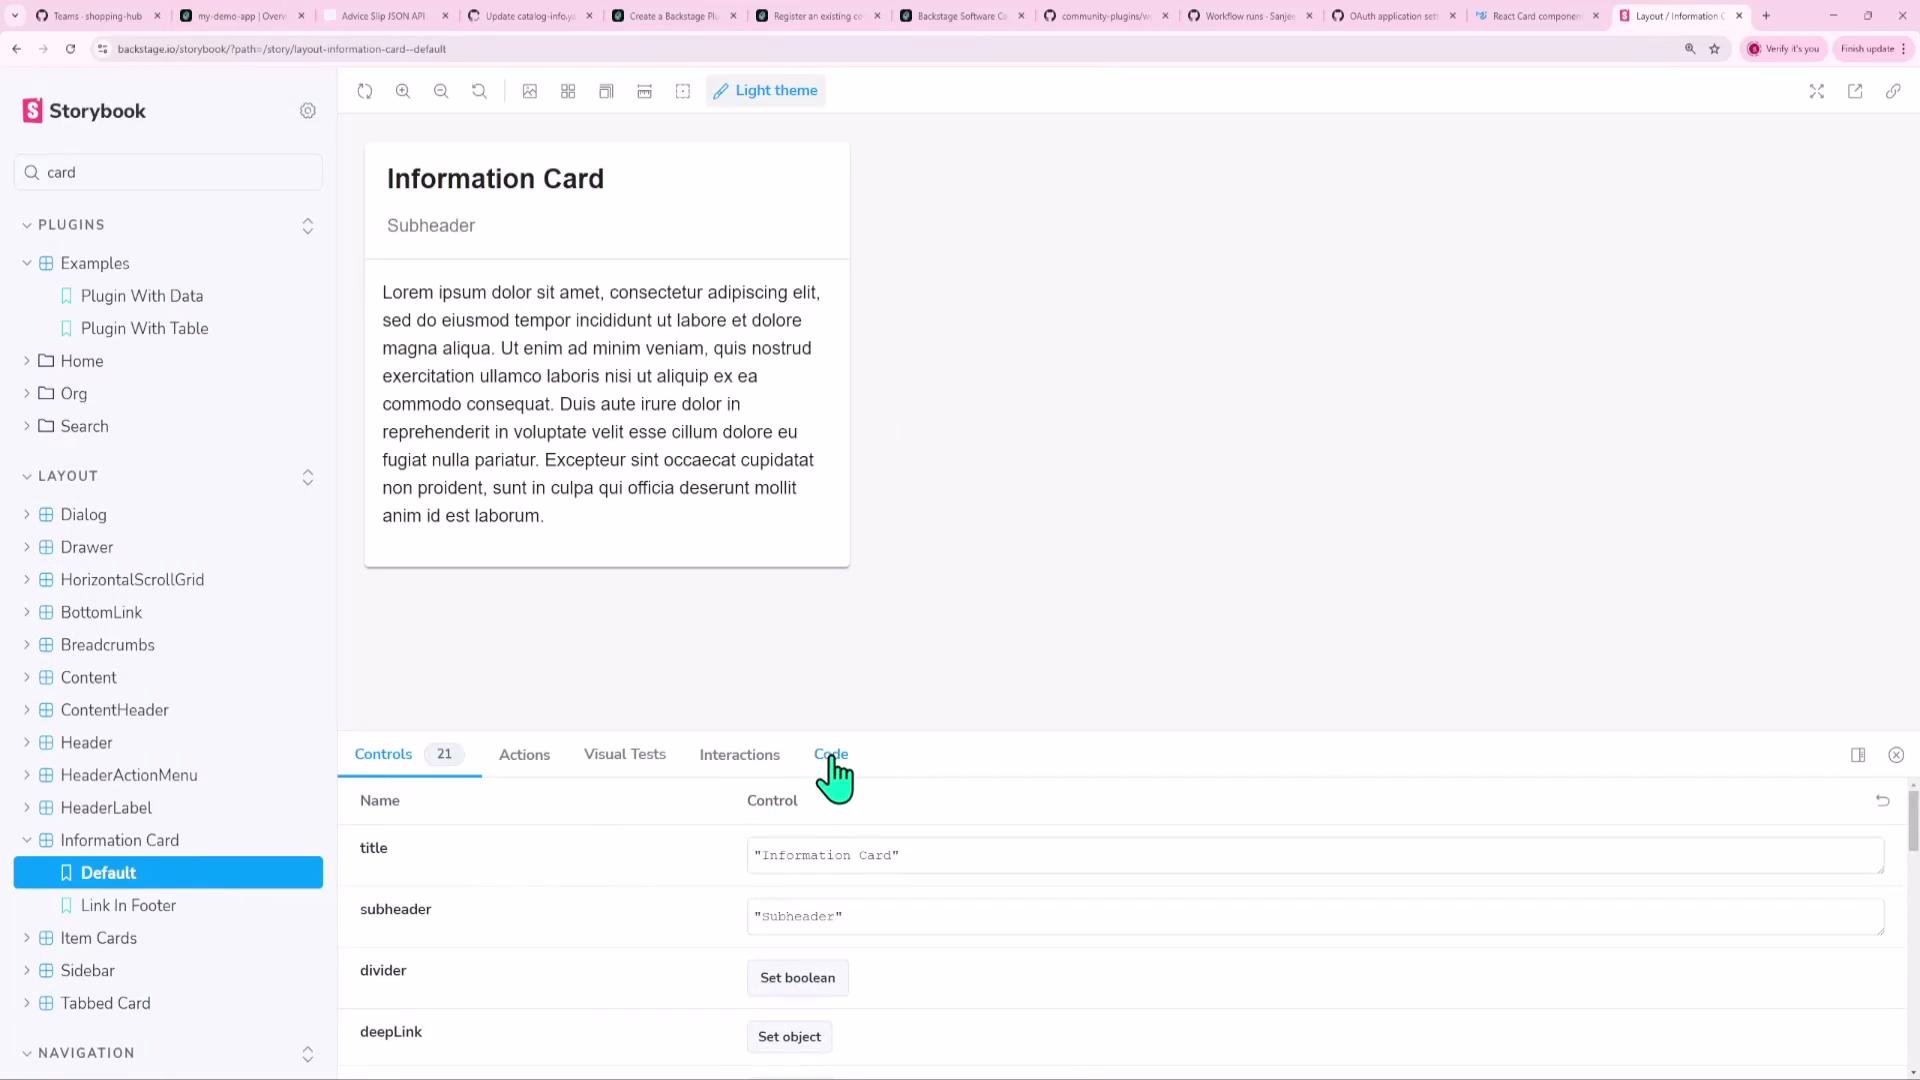Toggle the outlines icon
This screenshot has width=1920, height=1080.
(683, 91)
